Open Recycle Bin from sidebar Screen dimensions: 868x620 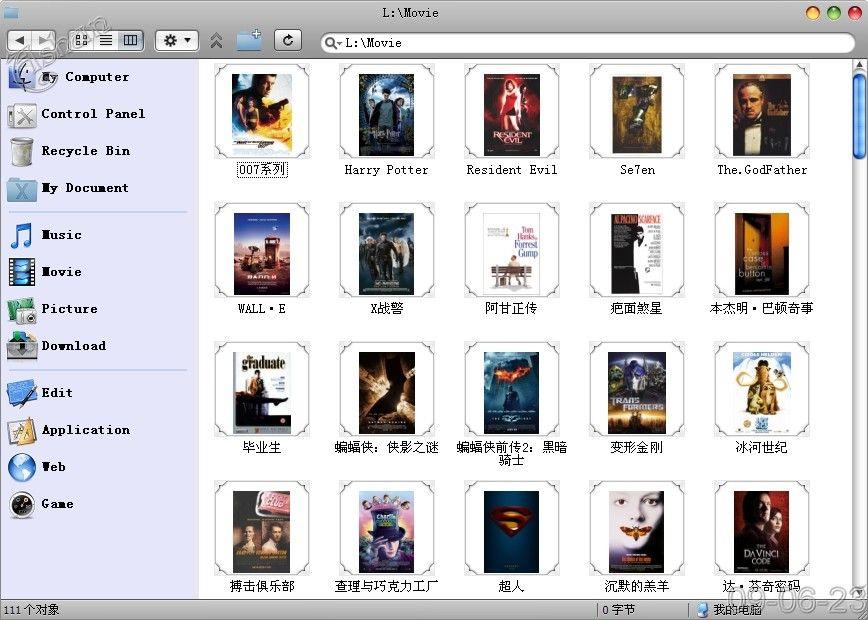(x=70, y=151)
